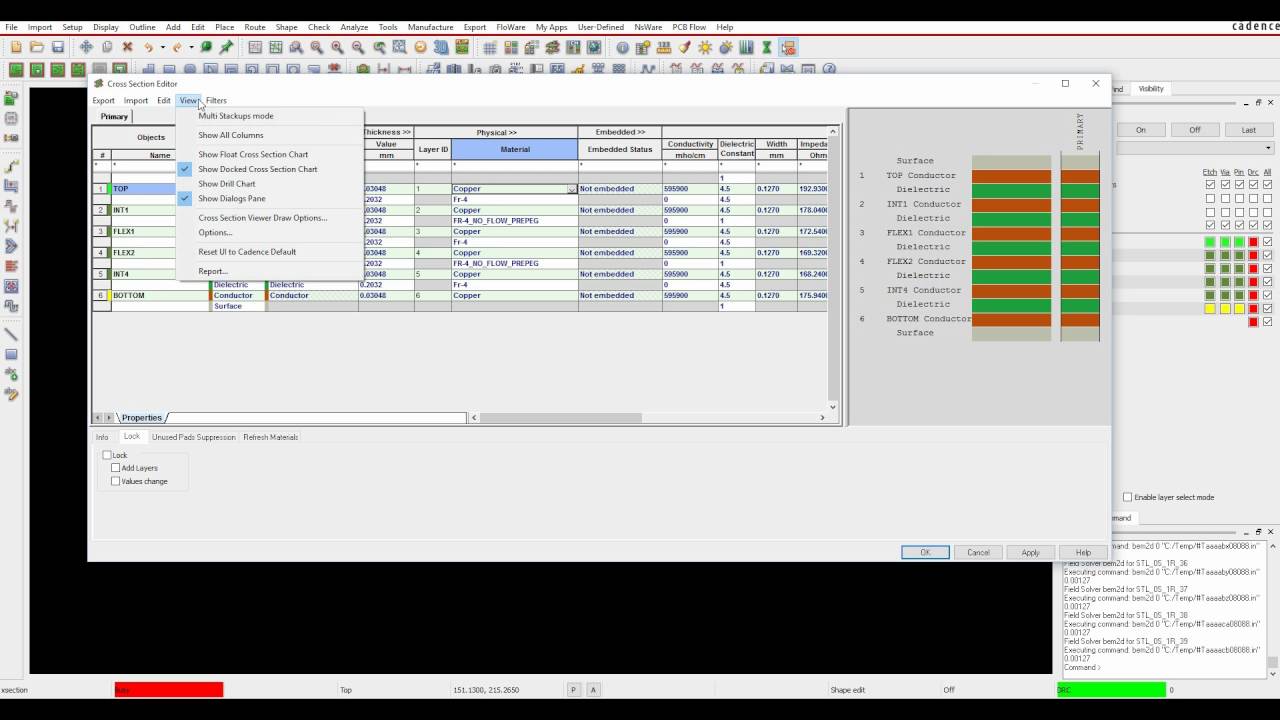
Task: Open the Visibility view dropdown combo box
Action: click(x=1194, y=148)
